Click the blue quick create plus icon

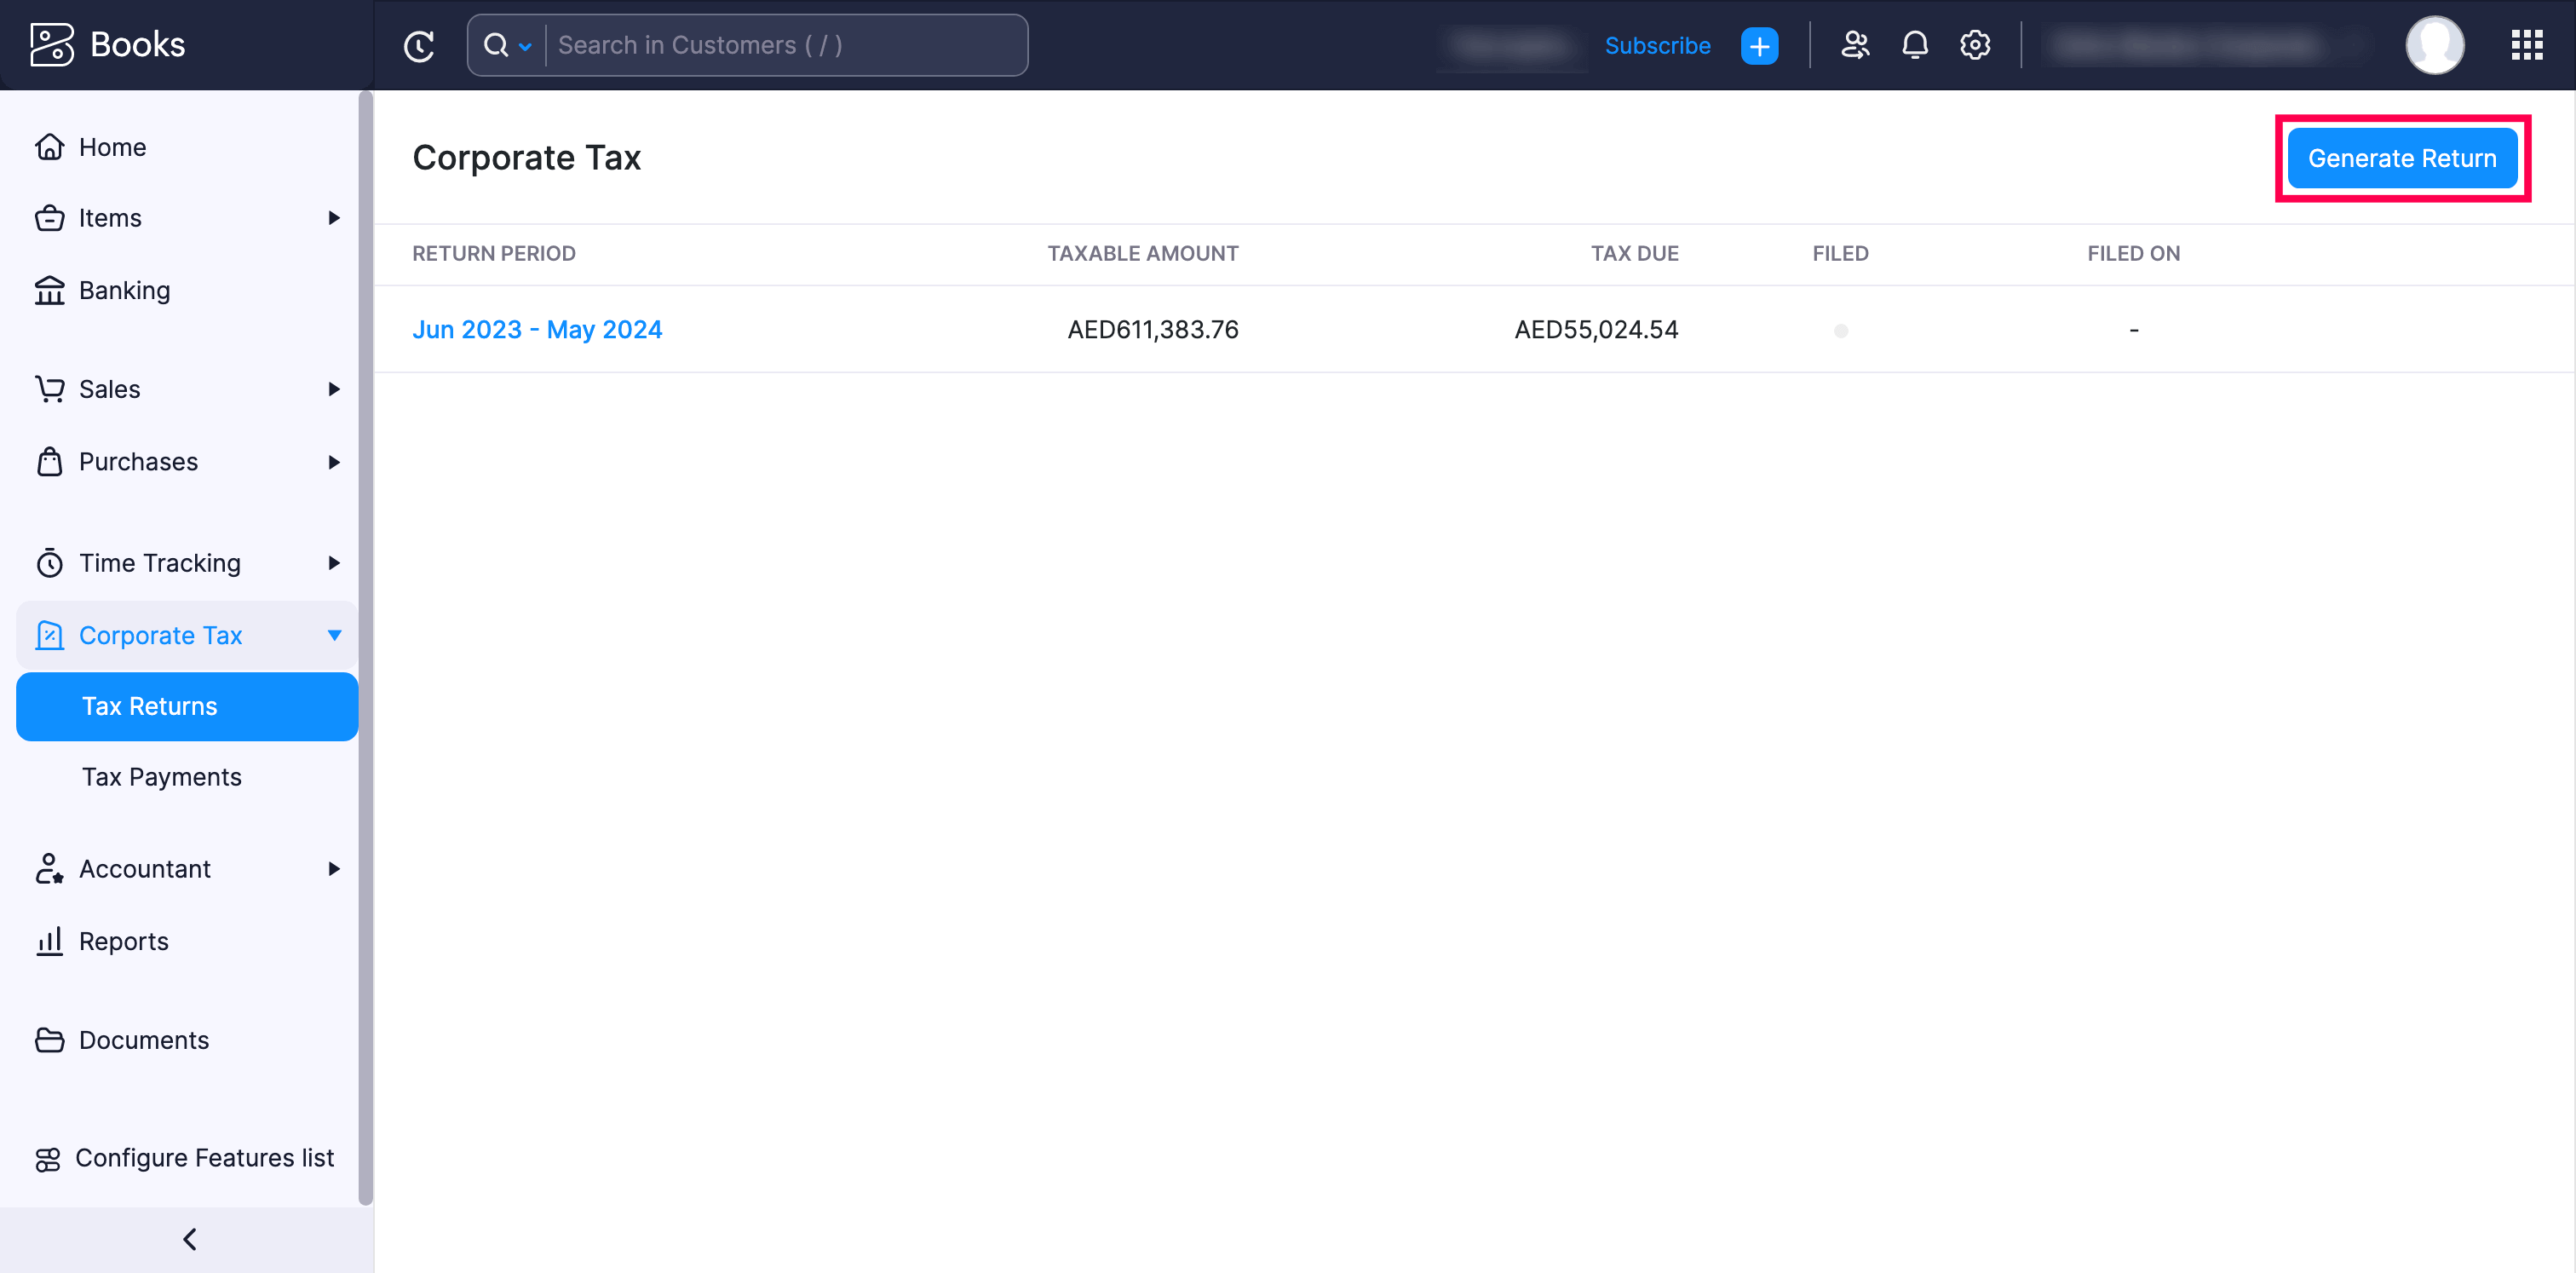[1759, 46]
